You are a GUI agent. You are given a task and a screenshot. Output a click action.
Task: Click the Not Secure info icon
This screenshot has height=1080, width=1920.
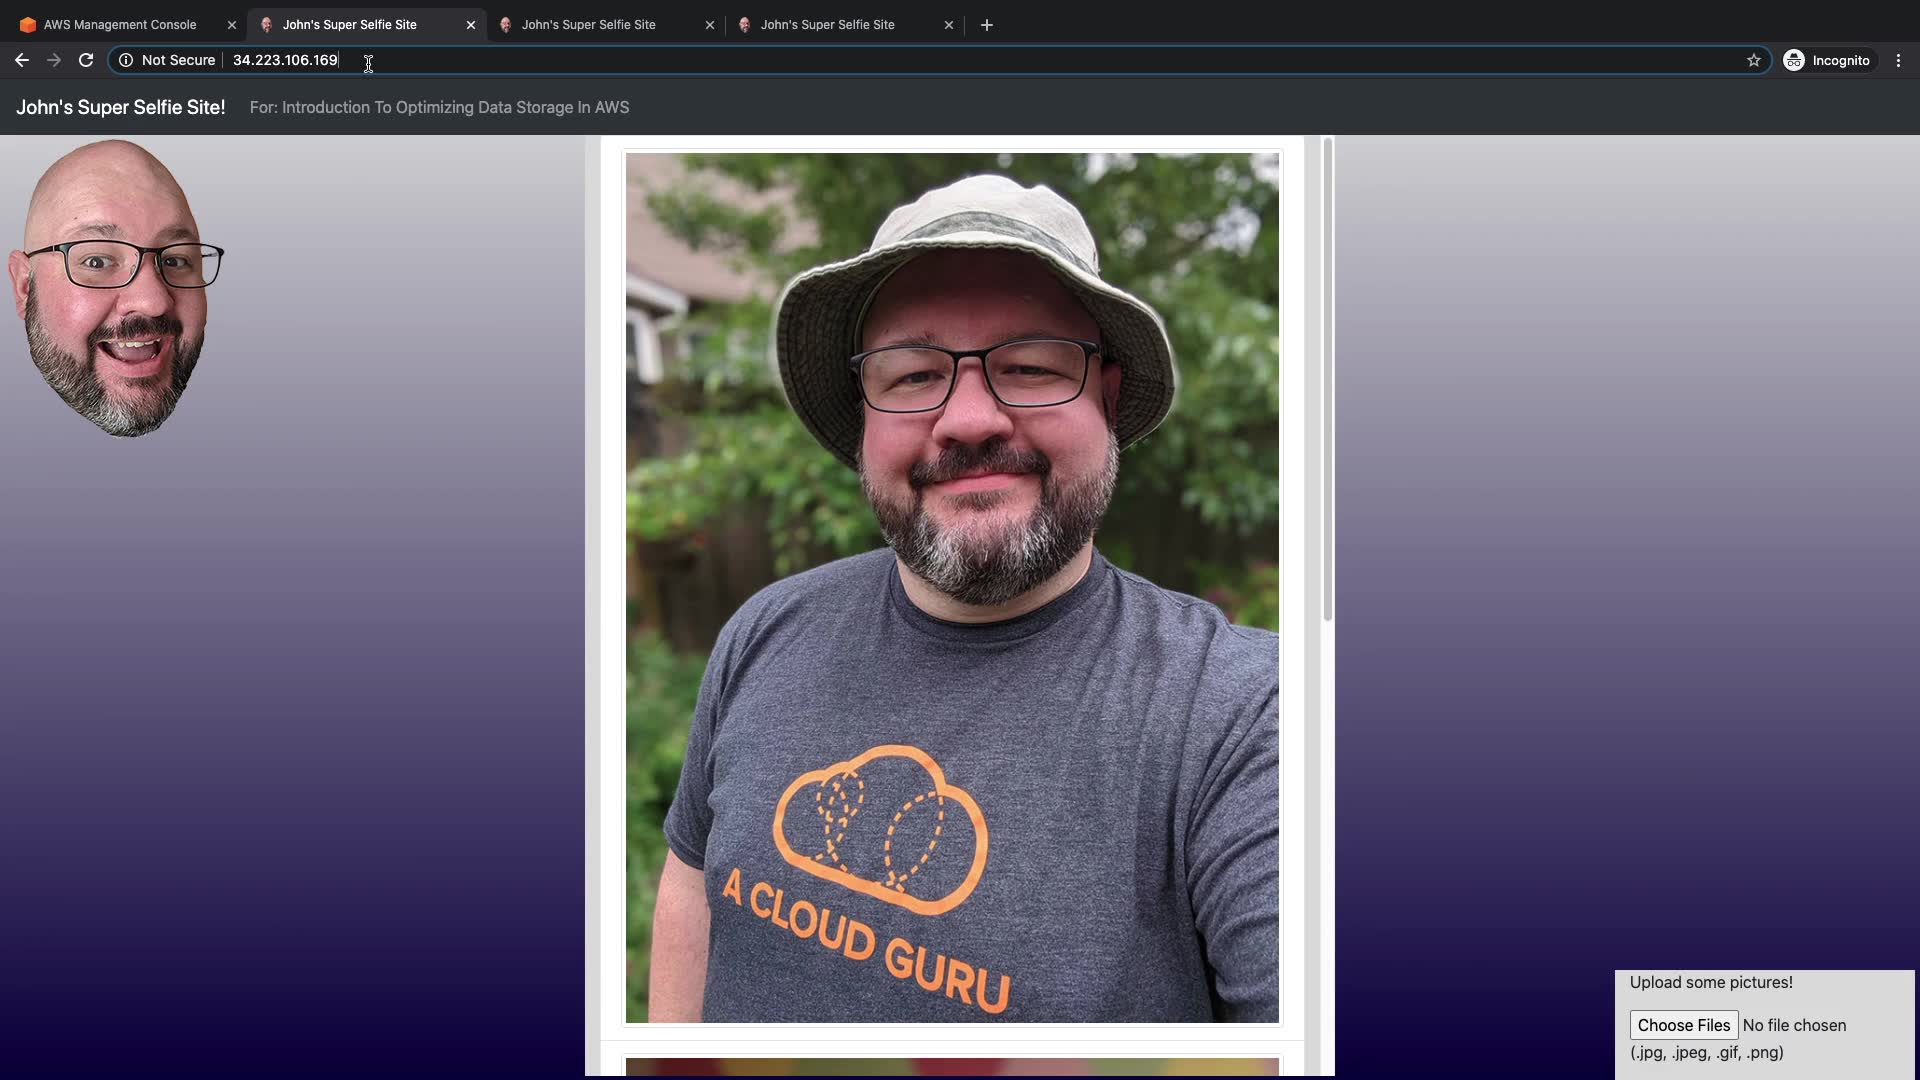[126, 60]
